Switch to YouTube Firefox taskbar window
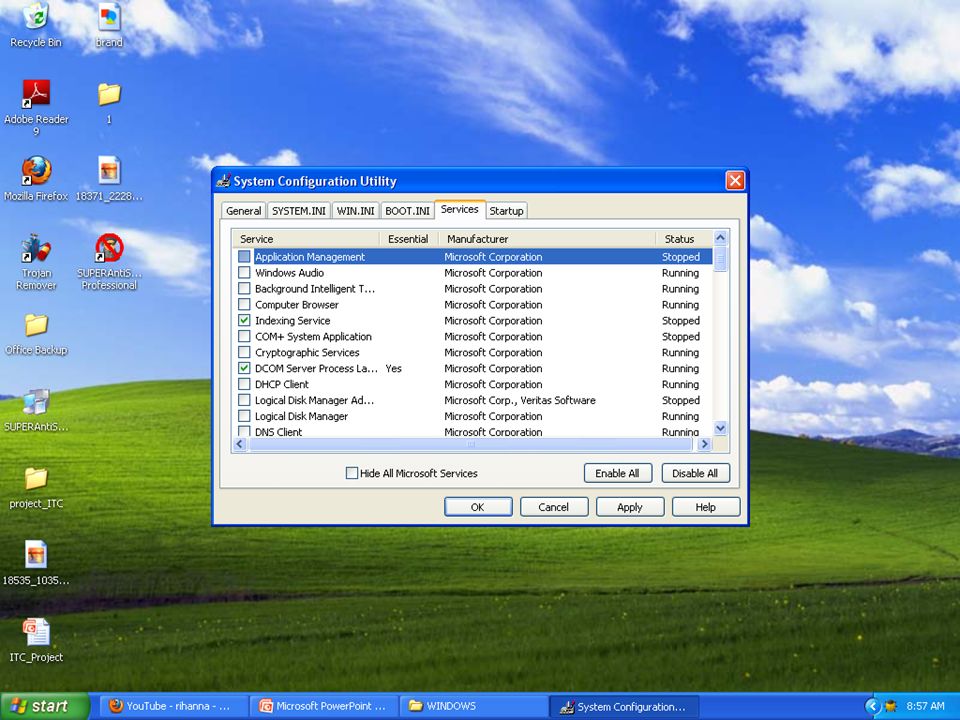Viewport: 960px width, 720px height. pos(175,707)
